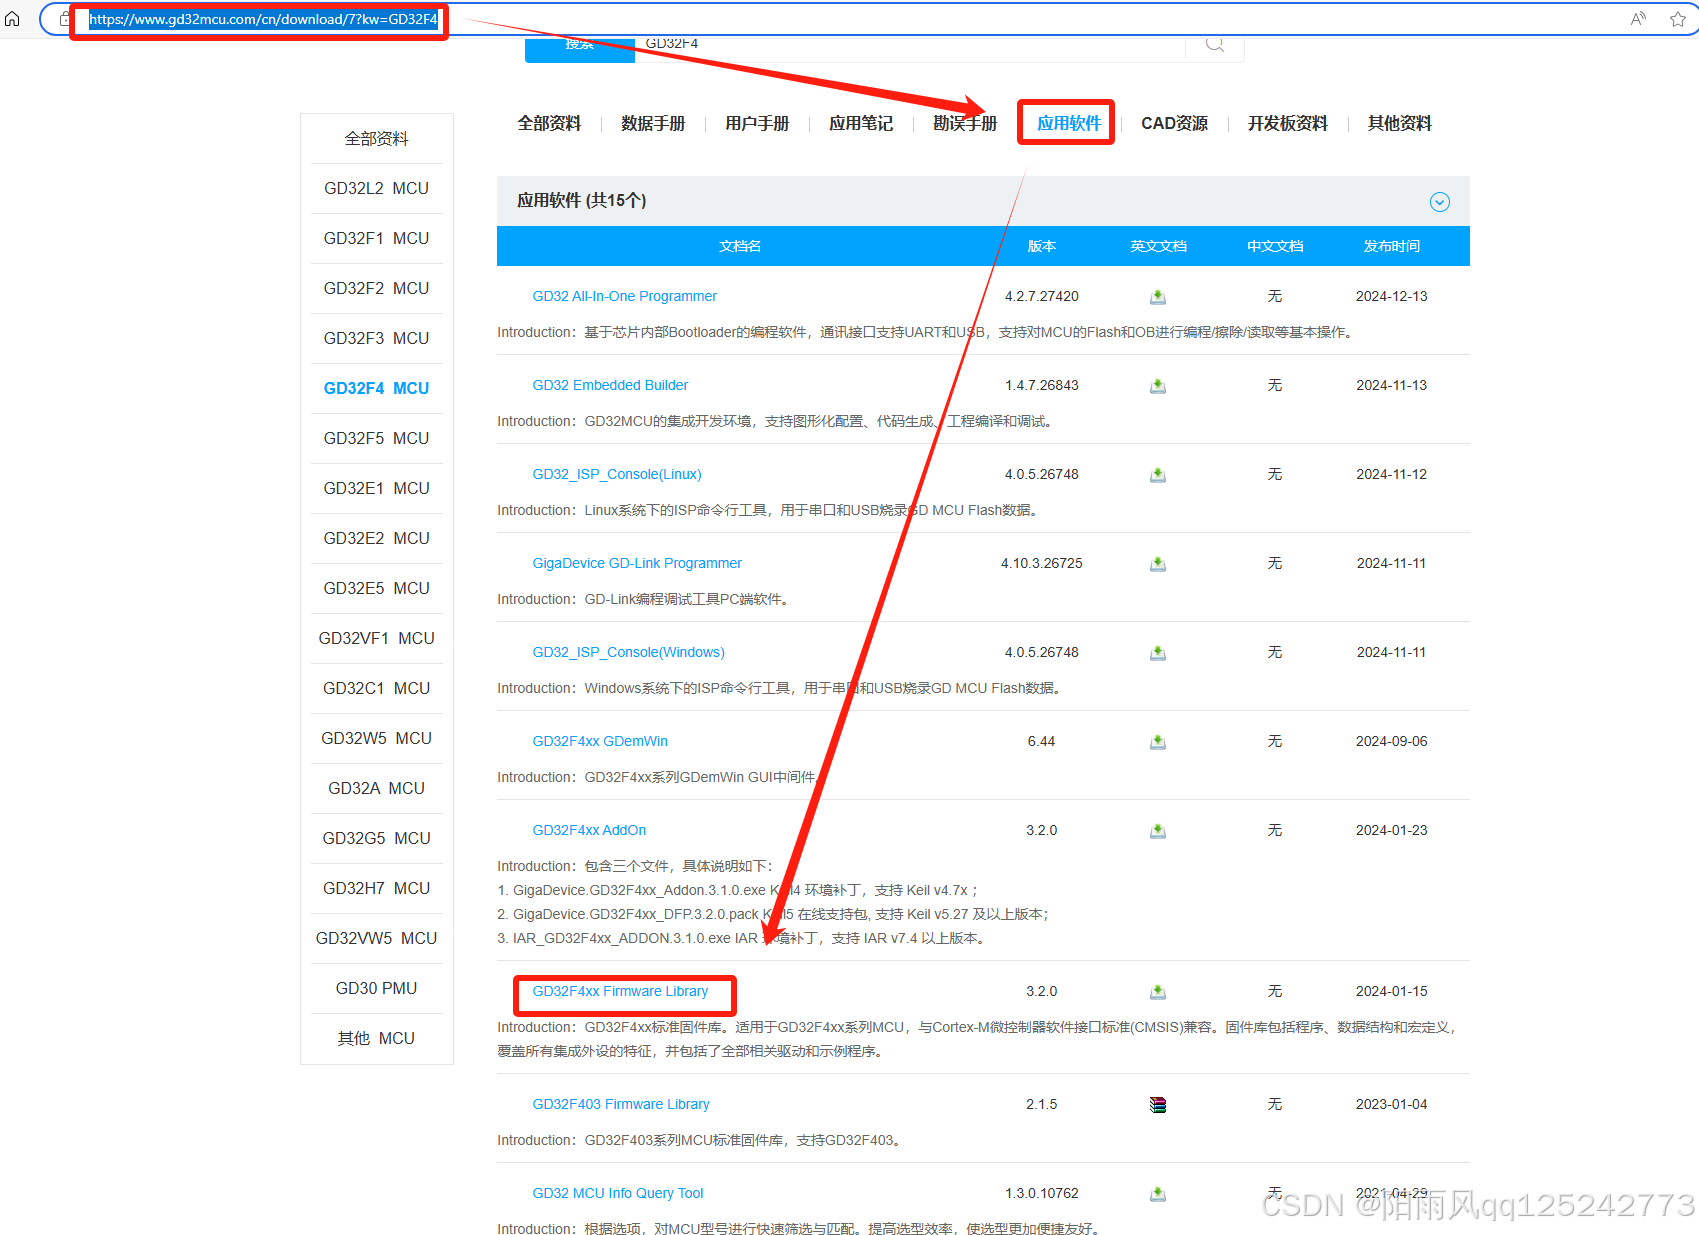
Task: Click version 4.2.7.27420 cell
Action: 1042,296
